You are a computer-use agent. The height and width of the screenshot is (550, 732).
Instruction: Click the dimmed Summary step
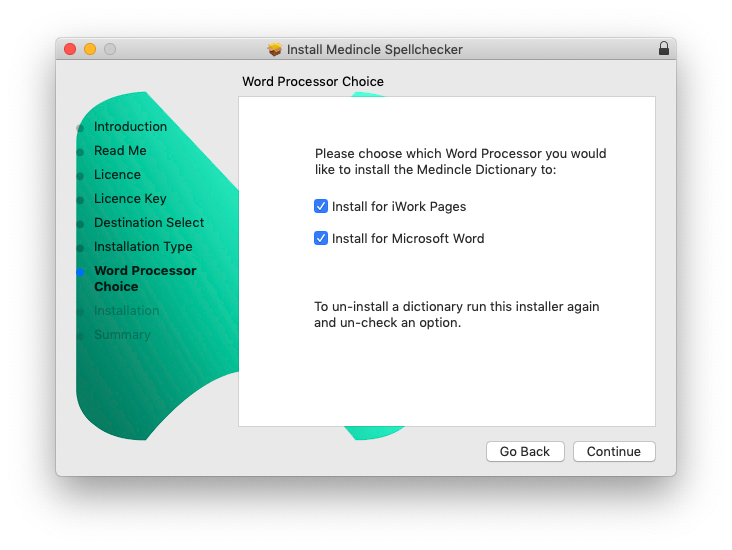point(122,335)
